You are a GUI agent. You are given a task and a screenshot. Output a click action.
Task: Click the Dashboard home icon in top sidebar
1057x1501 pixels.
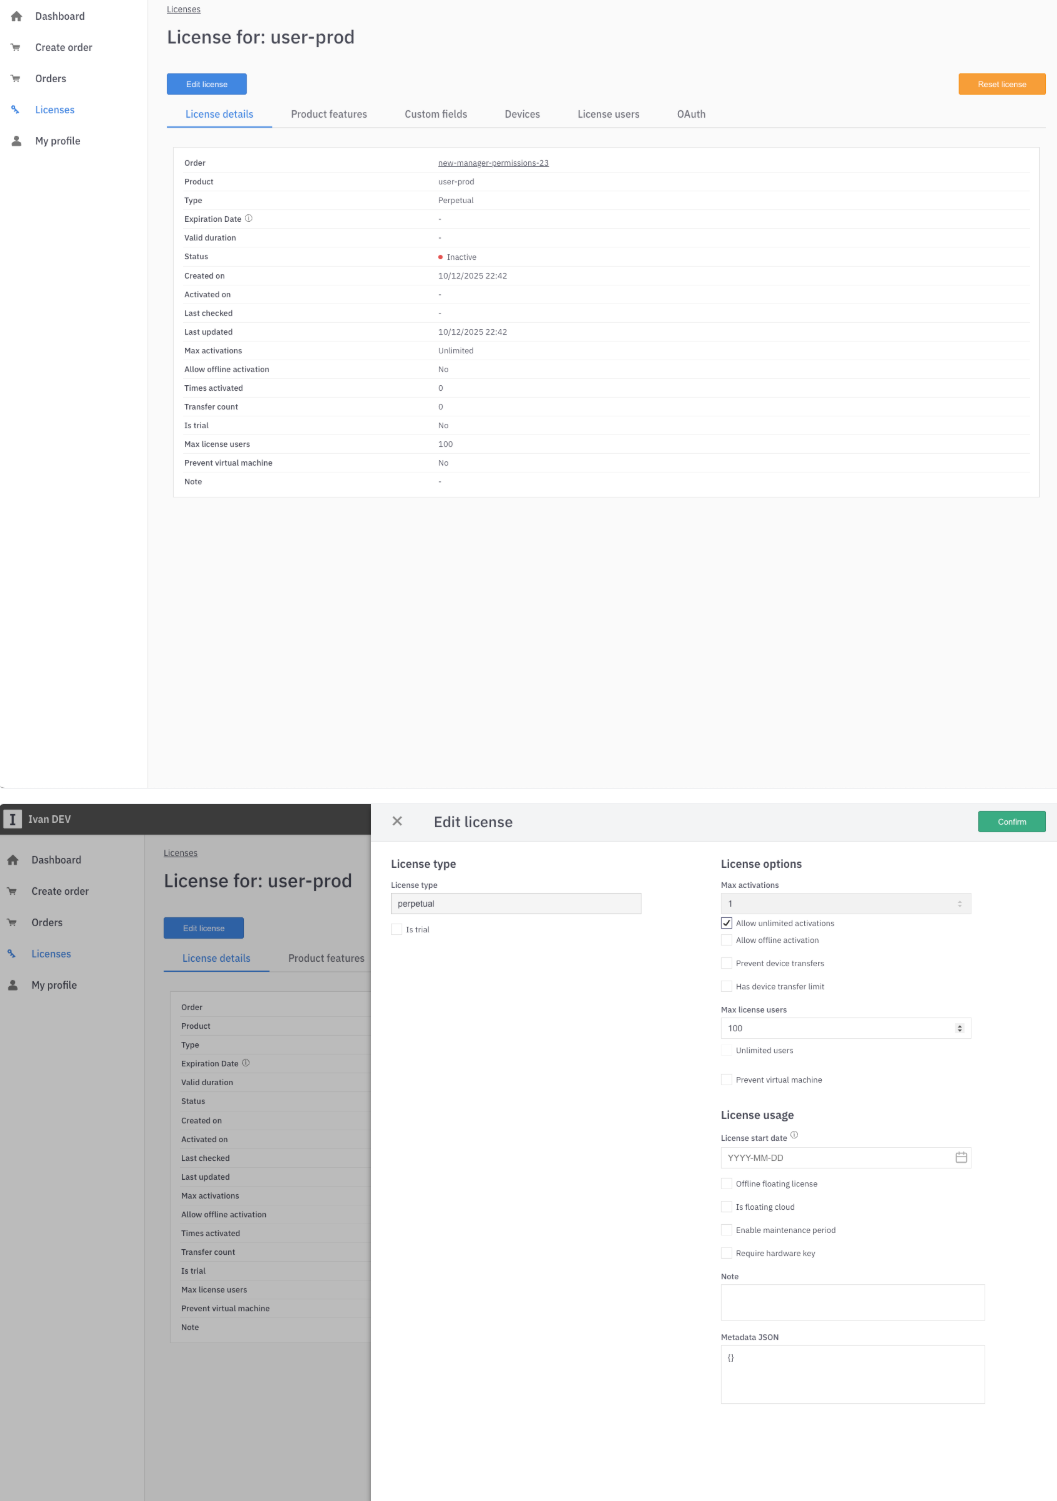tap(16, 16)
